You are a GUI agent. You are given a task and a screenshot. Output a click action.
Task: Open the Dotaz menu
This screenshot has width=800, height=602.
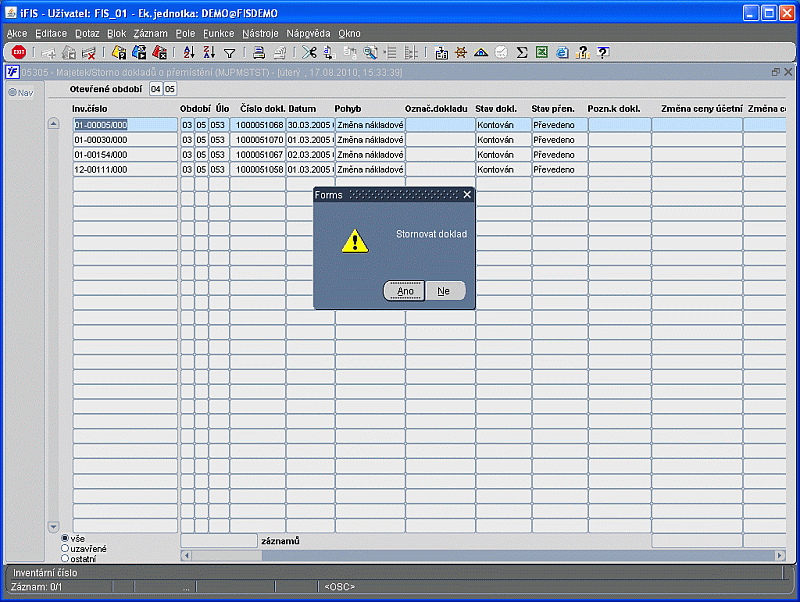[x=87, y=34]
